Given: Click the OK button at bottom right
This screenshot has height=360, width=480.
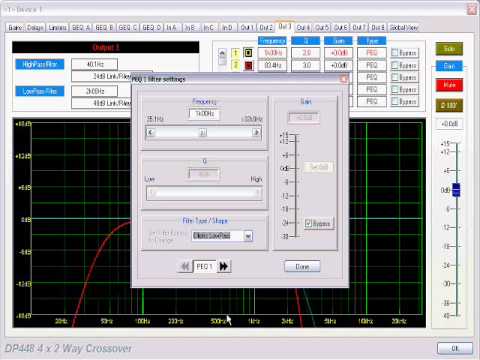Looking at the screenshot, I should click(455, 348).
